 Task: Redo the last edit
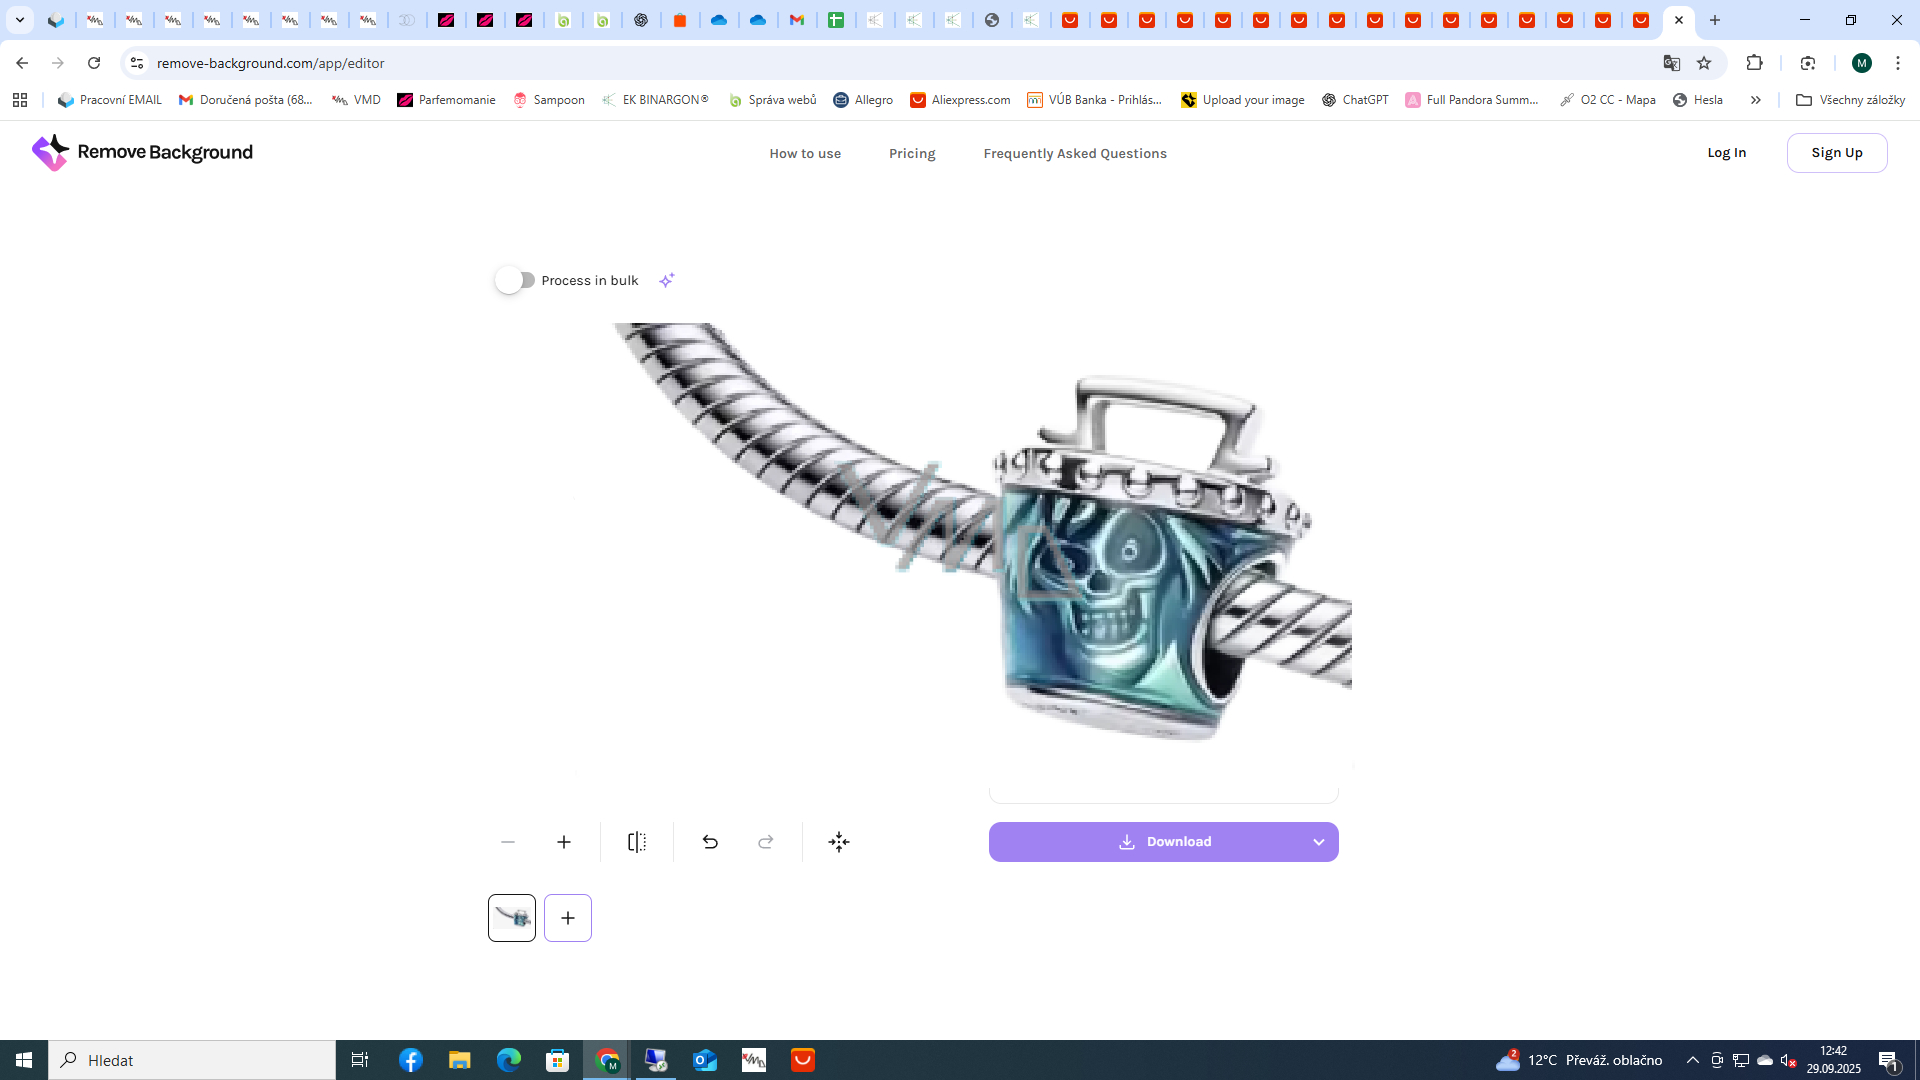click(x=766, y=842)
